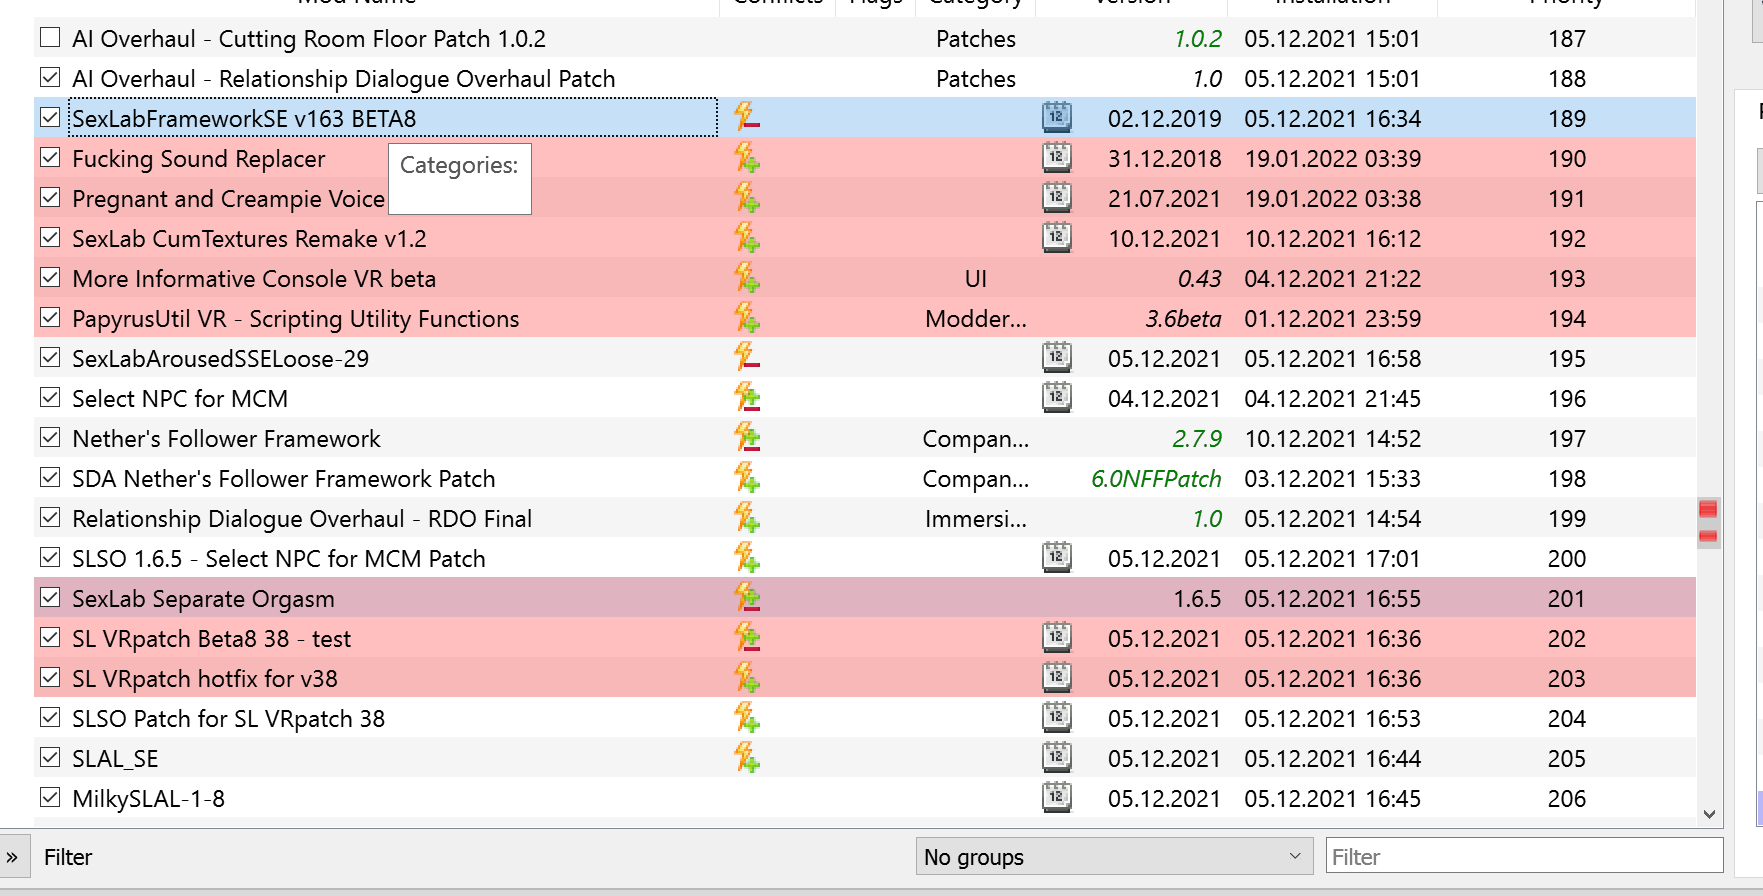The height and width of the screenshot is (896, 1763).
Task: Expand the filter panel chevron
Action: [x=12, y=858]
